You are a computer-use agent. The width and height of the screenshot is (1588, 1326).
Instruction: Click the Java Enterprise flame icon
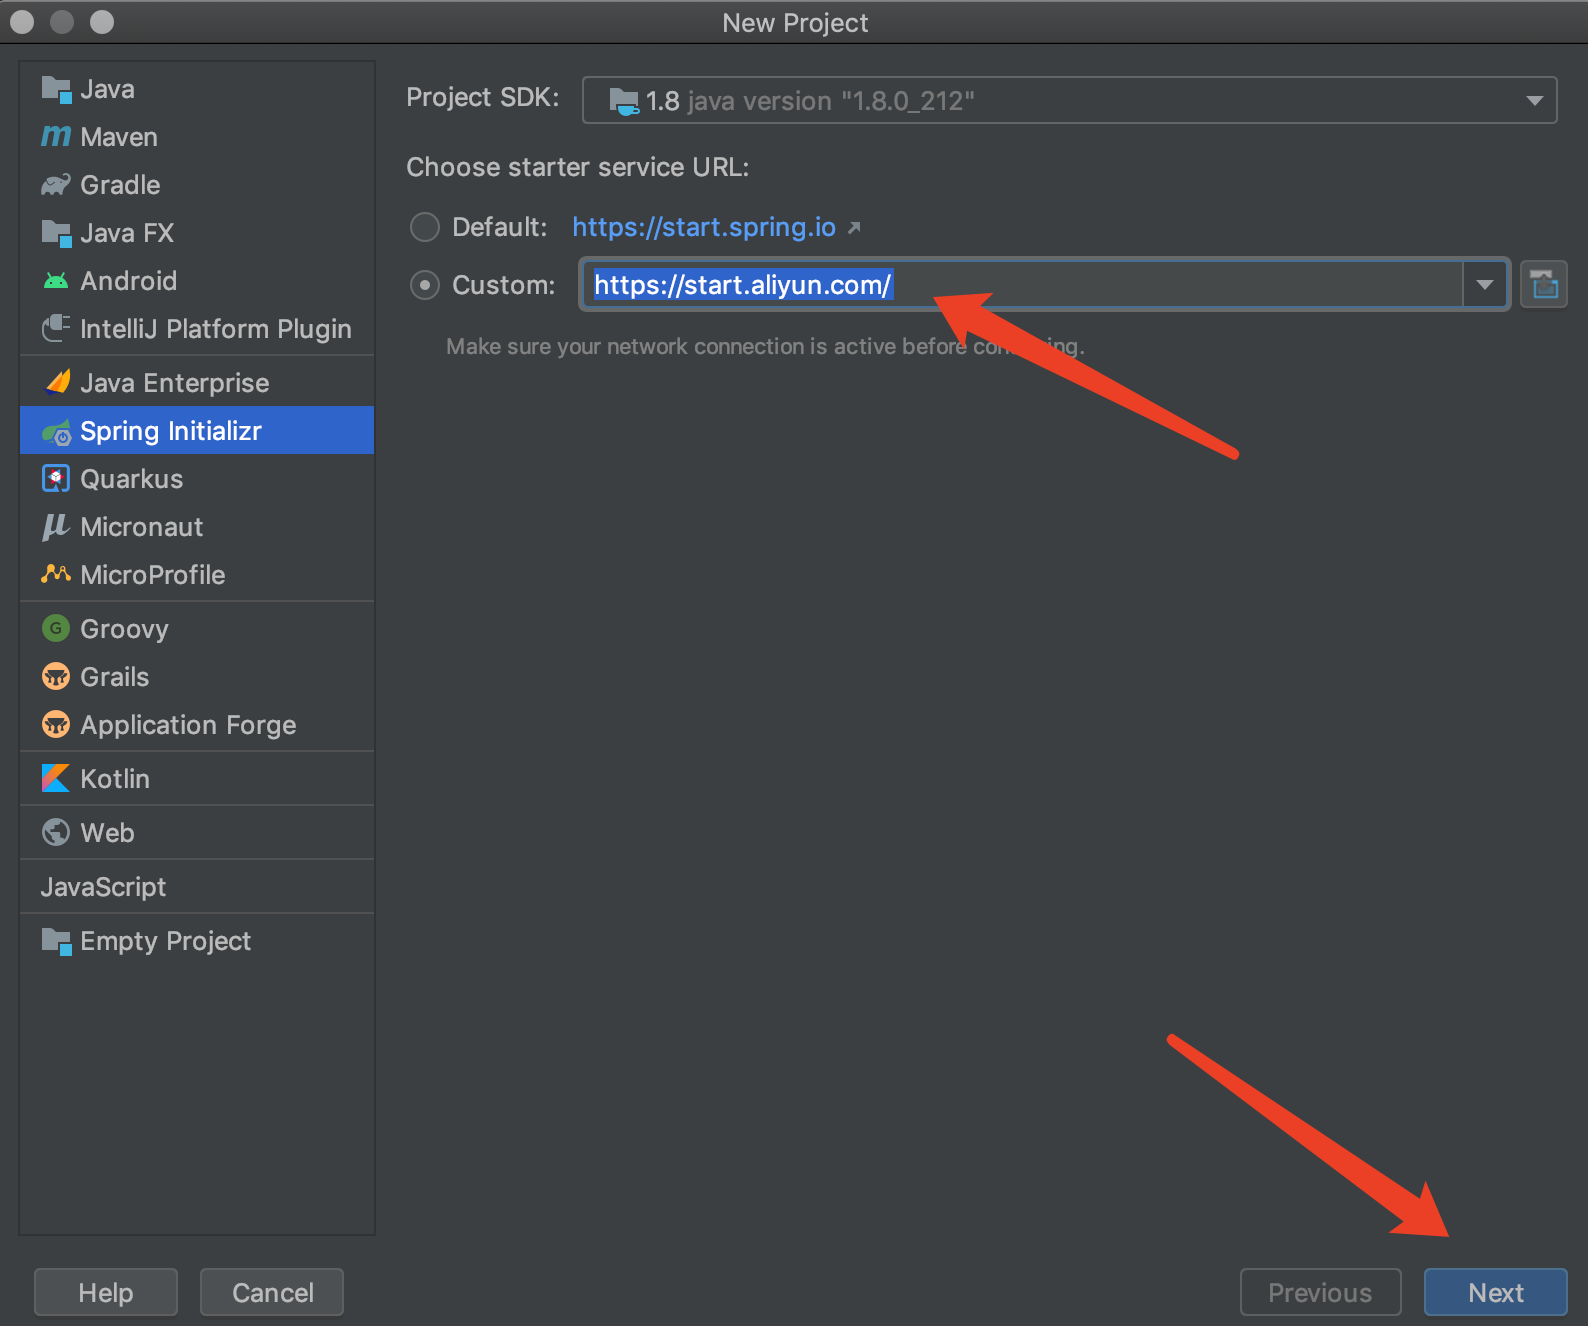pos(58,382)
